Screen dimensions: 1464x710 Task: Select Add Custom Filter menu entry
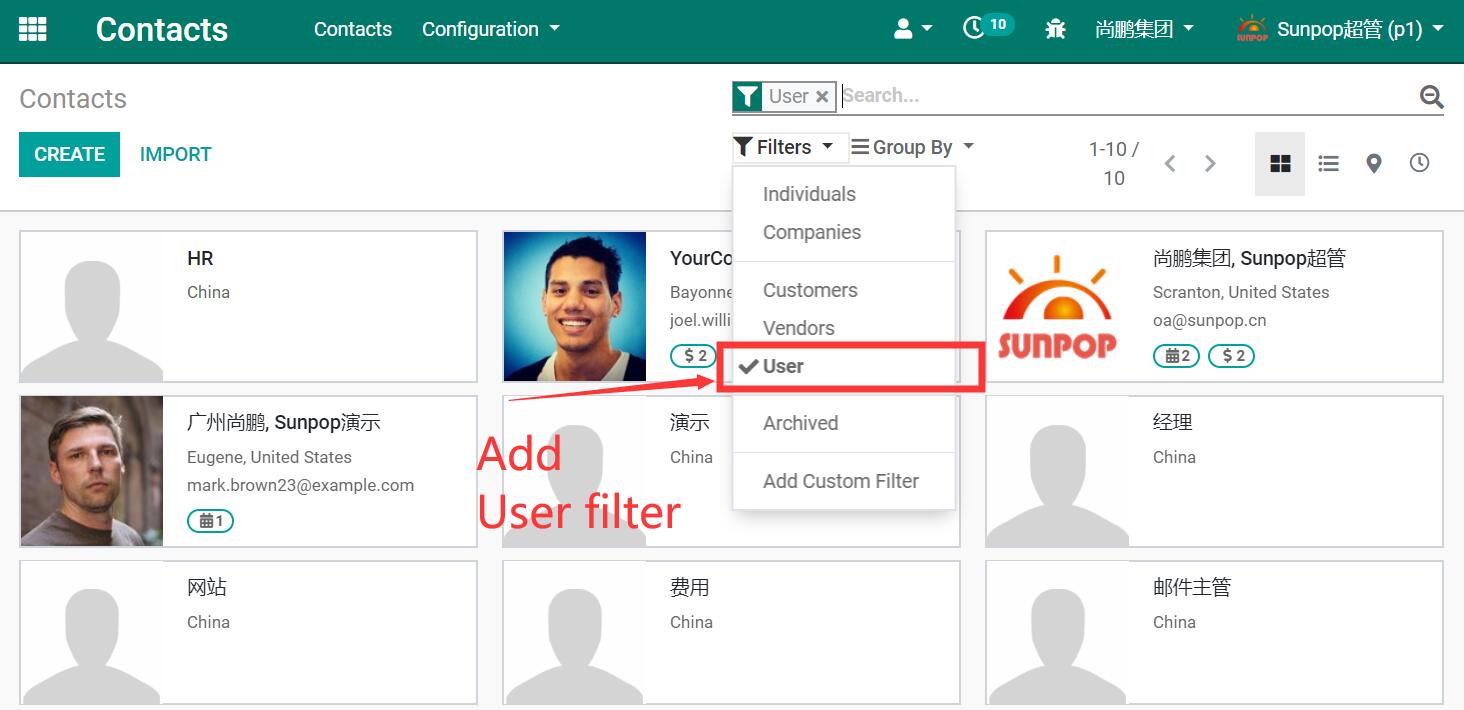tap(840, 481)
